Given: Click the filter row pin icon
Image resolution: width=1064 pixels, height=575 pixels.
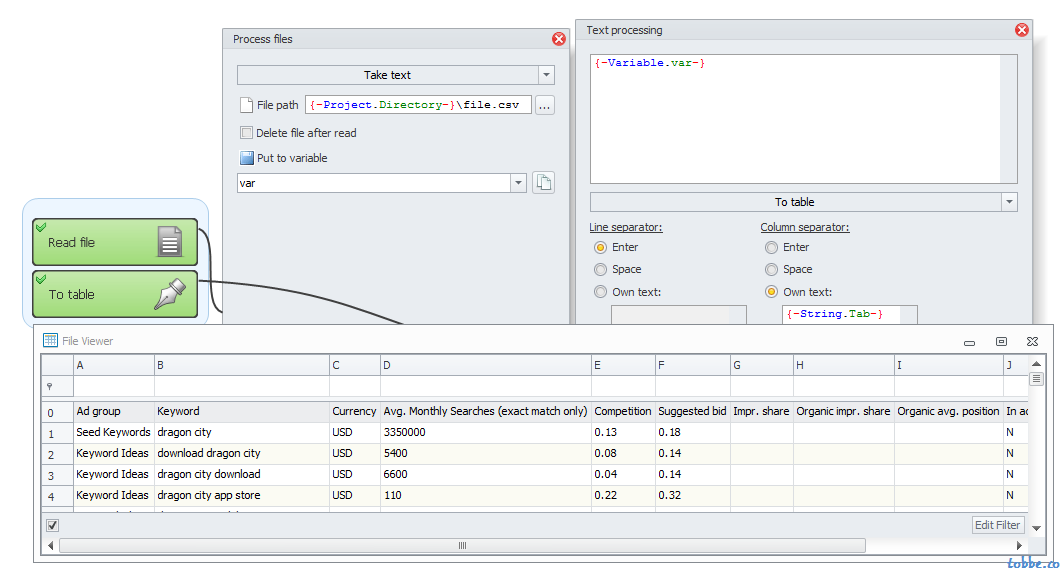Looking at the screenshot, I should click(50, 386).
